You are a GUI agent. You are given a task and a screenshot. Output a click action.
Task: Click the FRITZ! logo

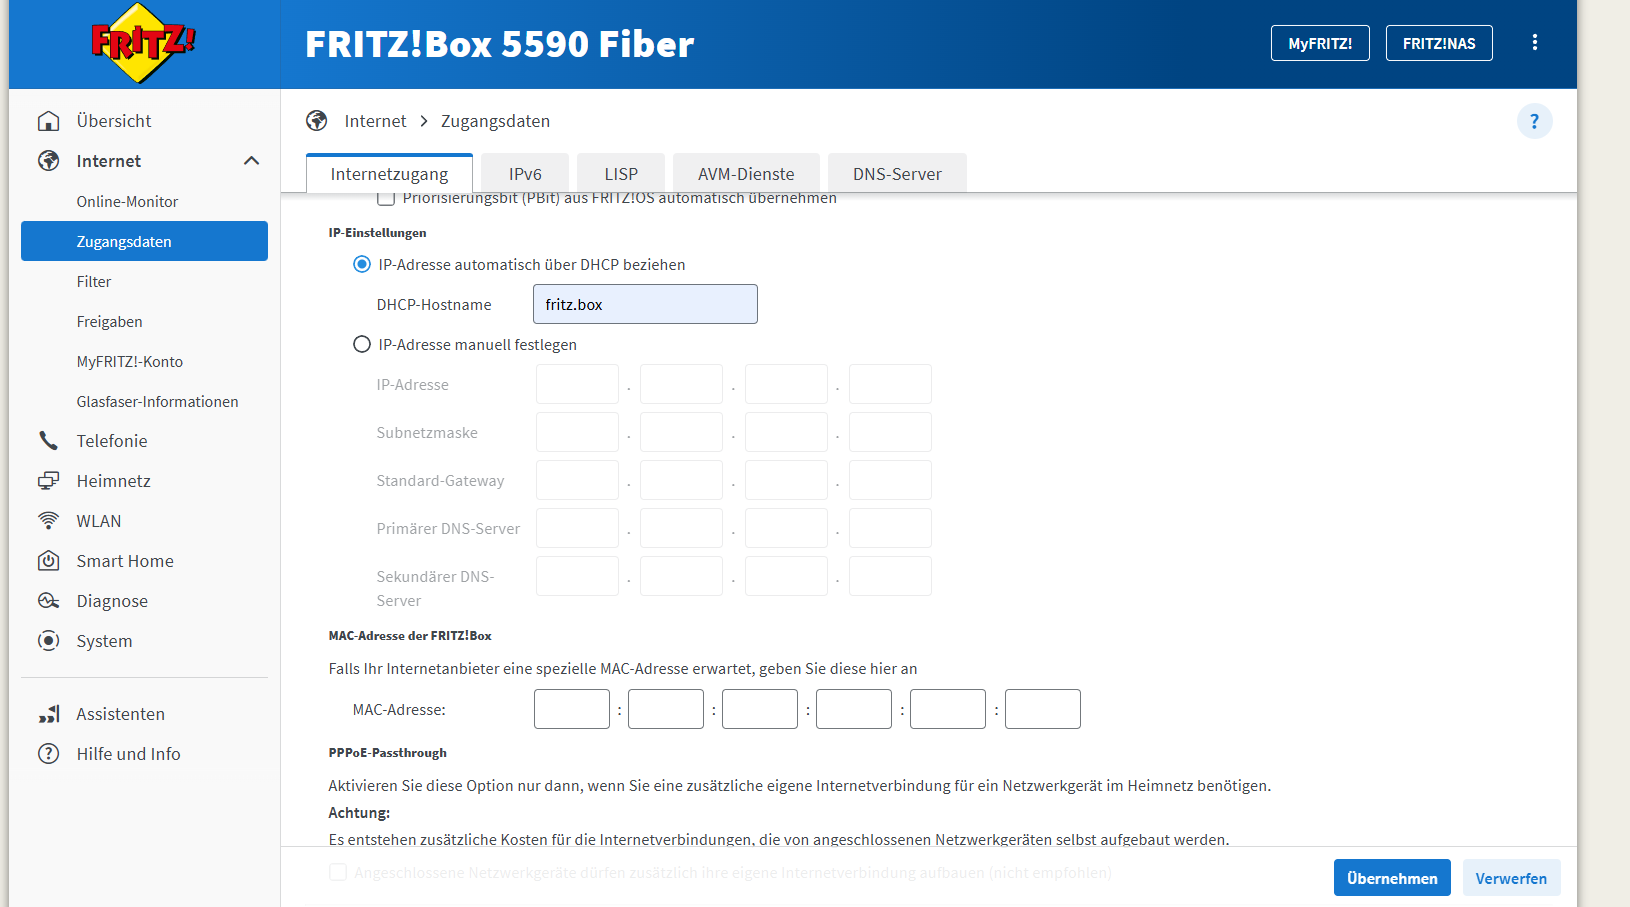(143, 43)
